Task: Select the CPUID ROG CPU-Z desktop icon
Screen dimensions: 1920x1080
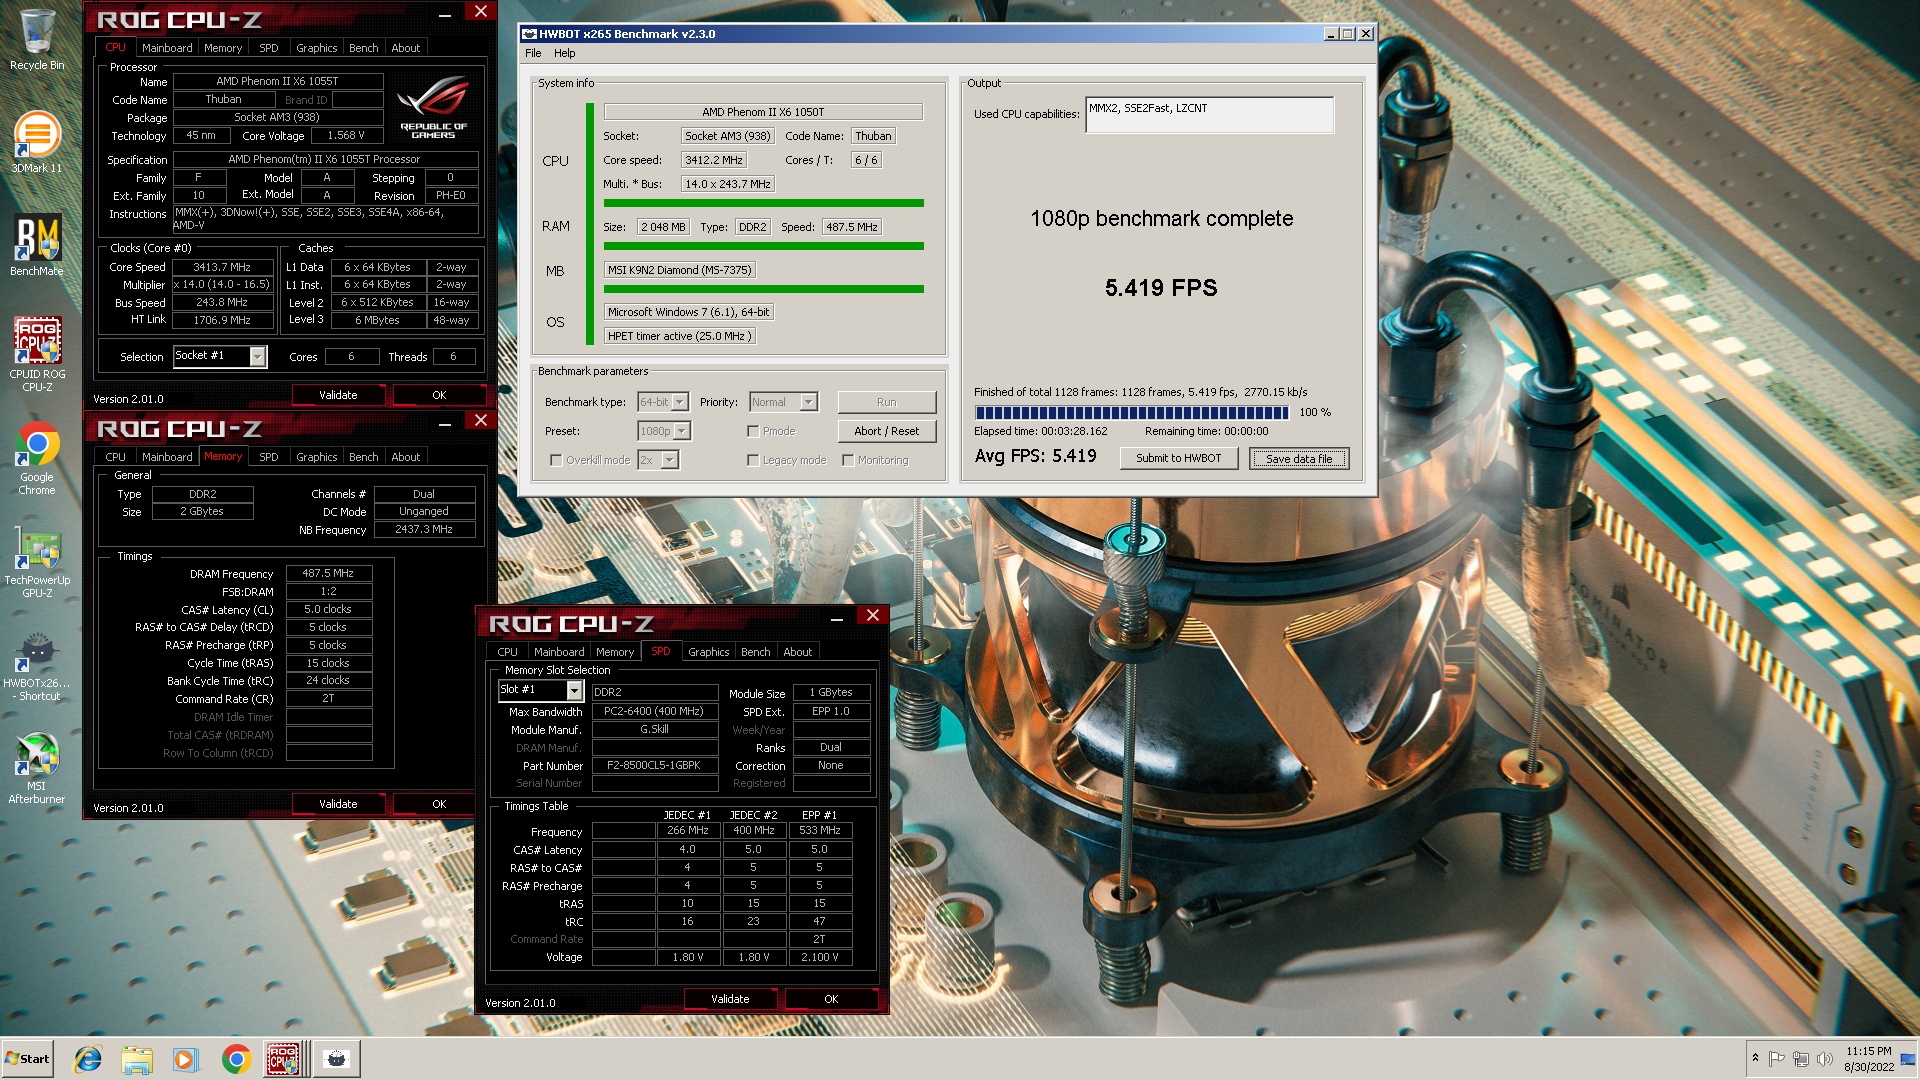Action: [37, 354]
